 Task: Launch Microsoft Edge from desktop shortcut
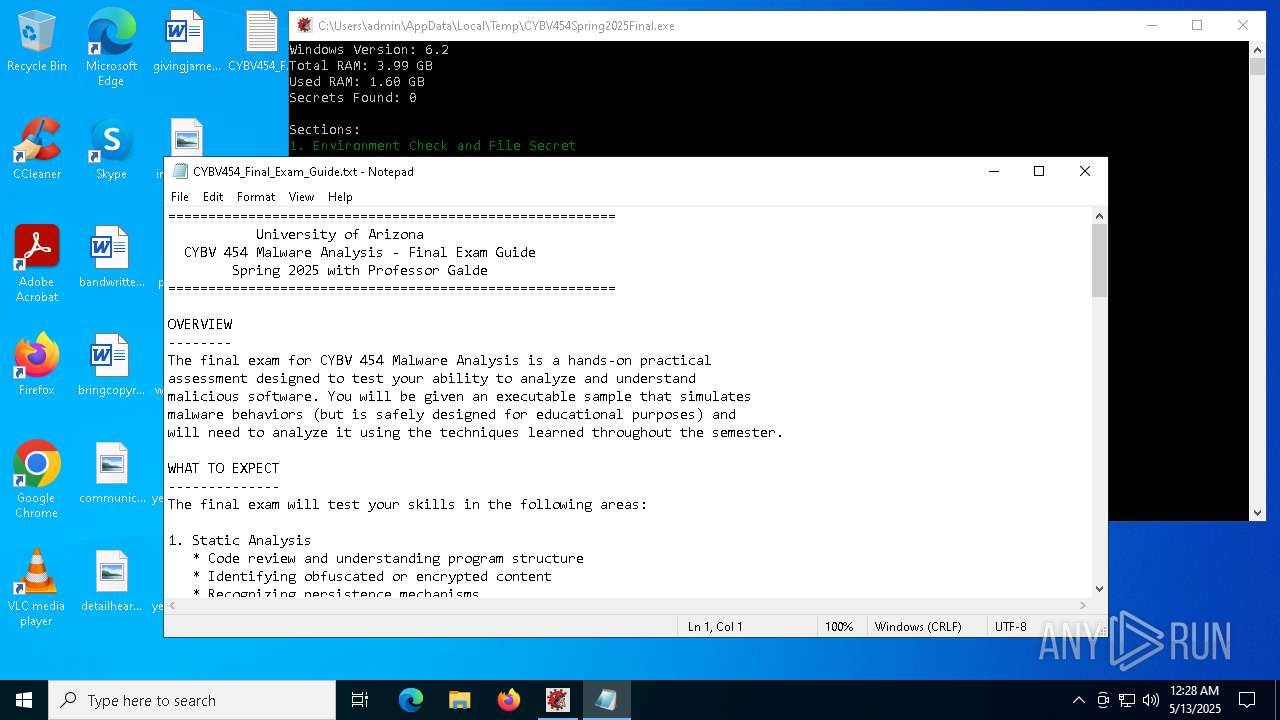click(111, 47)
